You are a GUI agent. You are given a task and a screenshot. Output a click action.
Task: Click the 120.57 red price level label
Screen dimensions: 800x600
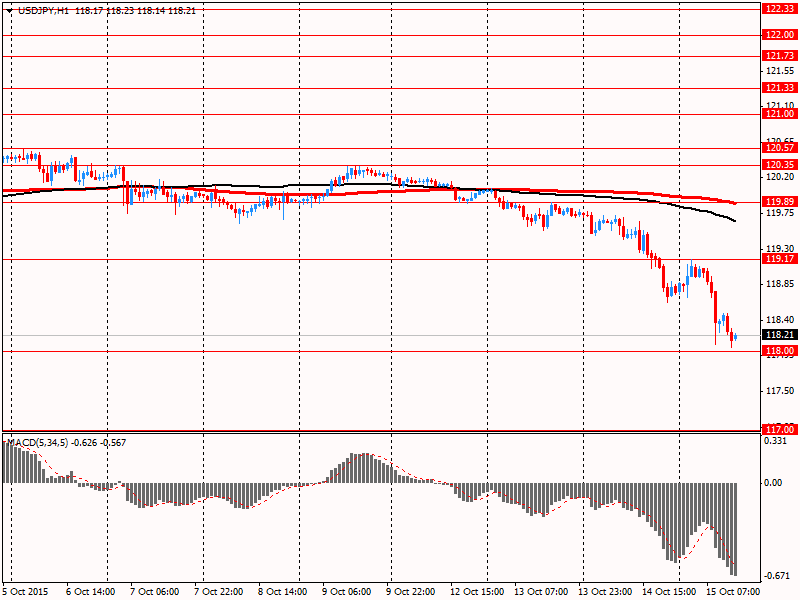point(779,148)
